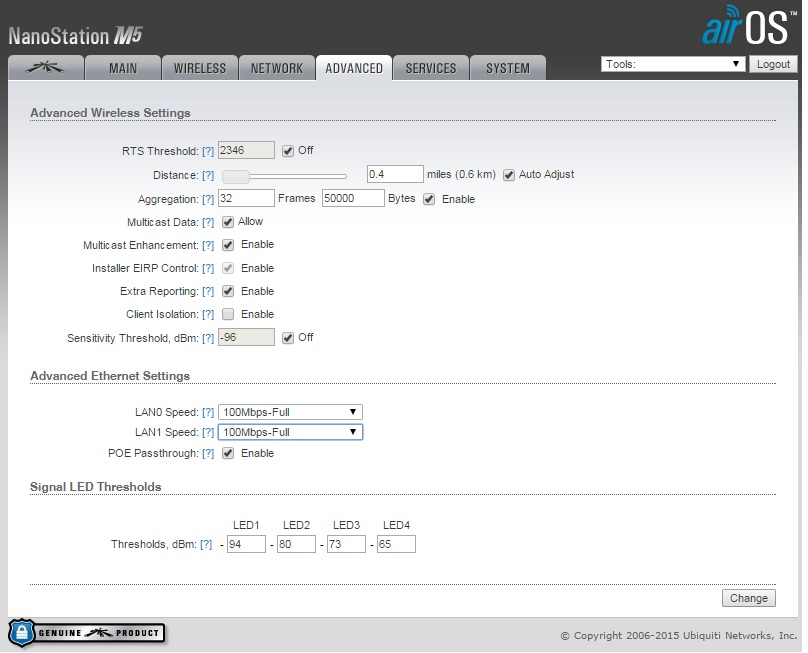Click the Logout button
The width and height of the screenshot is (808, 653).
pos(773,64)
